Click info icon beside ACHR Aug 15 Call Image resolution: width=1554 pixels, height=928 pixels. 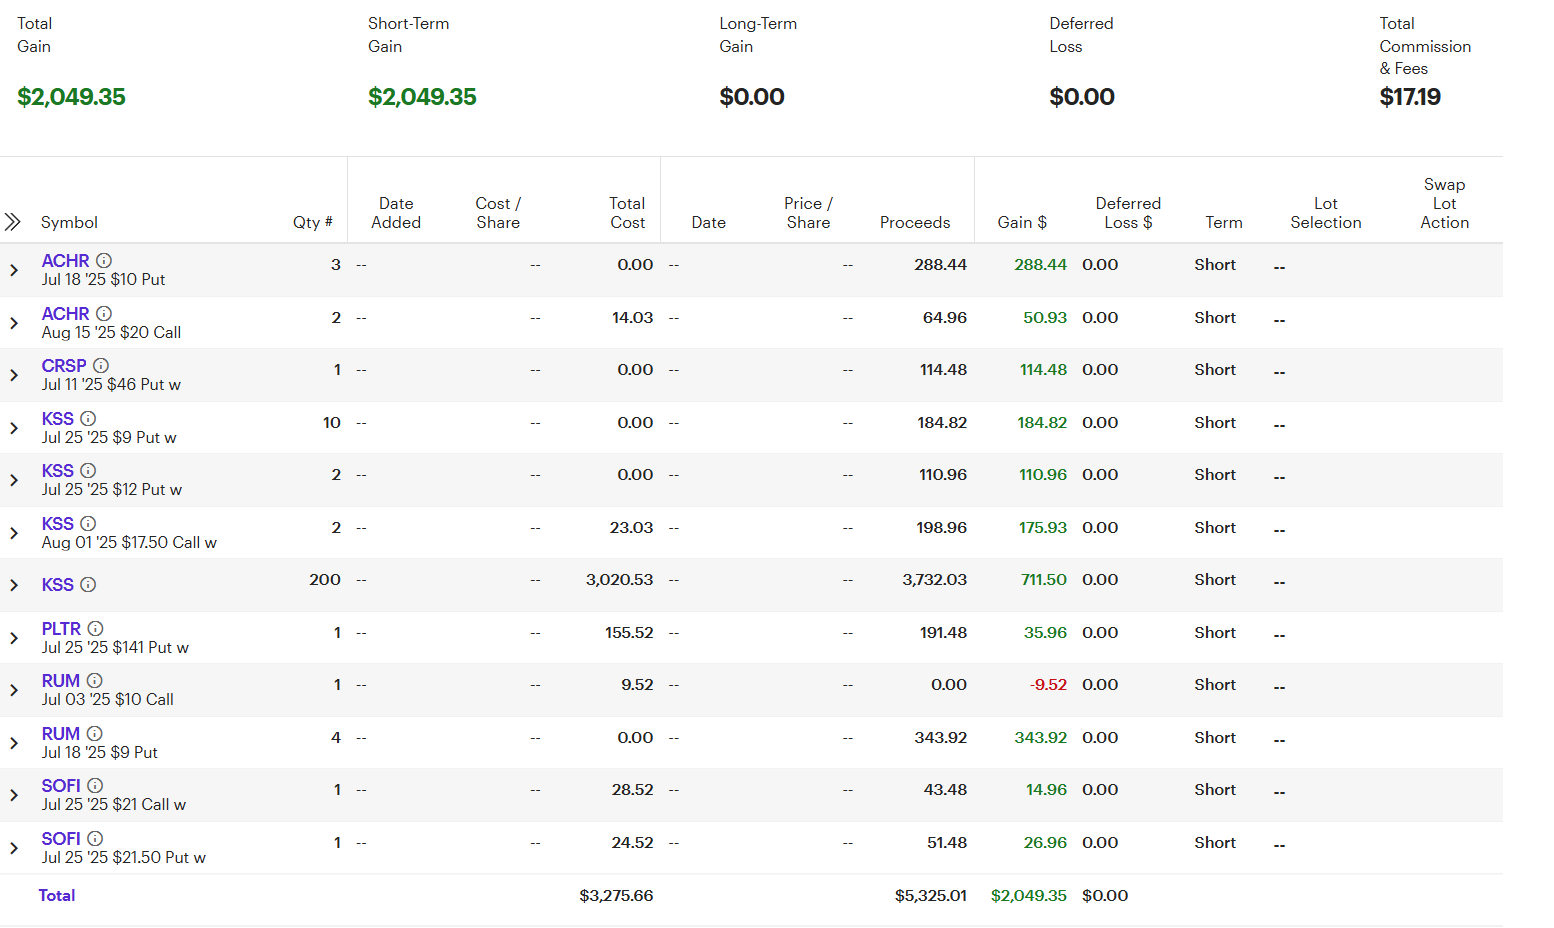104,314
